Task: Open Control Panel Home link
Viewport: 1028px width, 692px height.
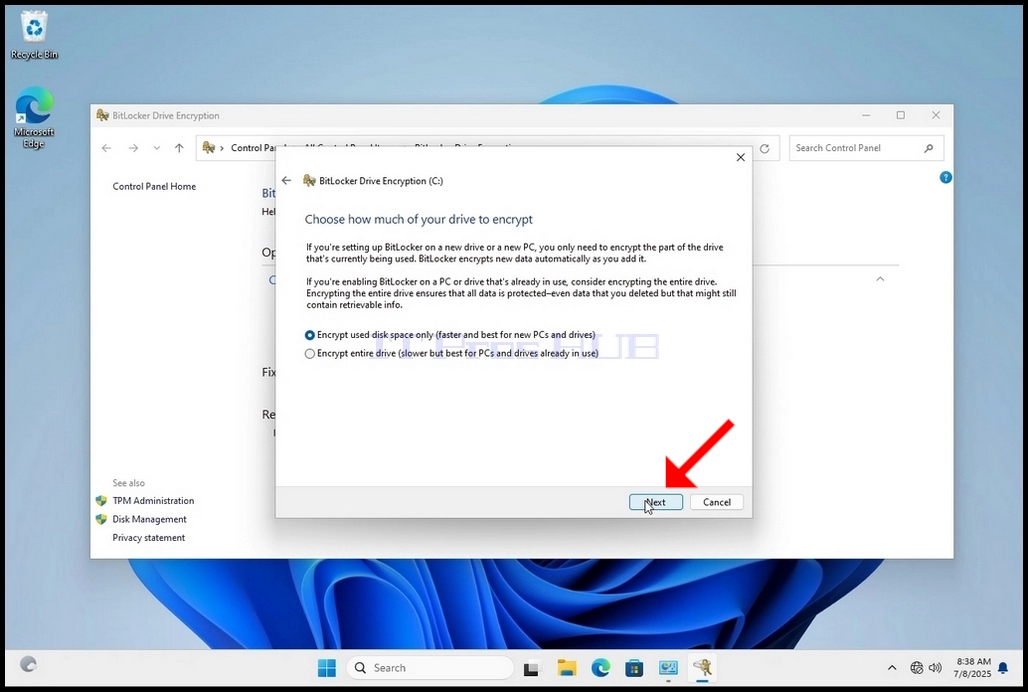Action: [x=154, y=186]
